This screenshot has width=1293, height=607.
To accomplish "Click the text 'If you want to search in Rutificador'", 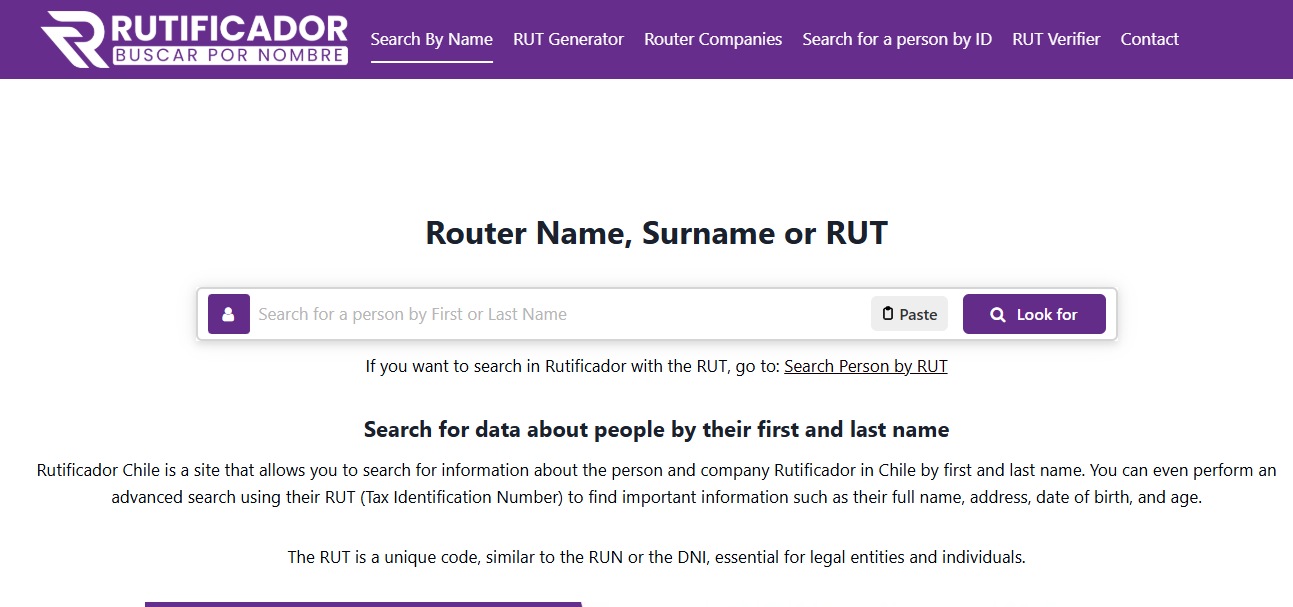I will coord(573,366).
